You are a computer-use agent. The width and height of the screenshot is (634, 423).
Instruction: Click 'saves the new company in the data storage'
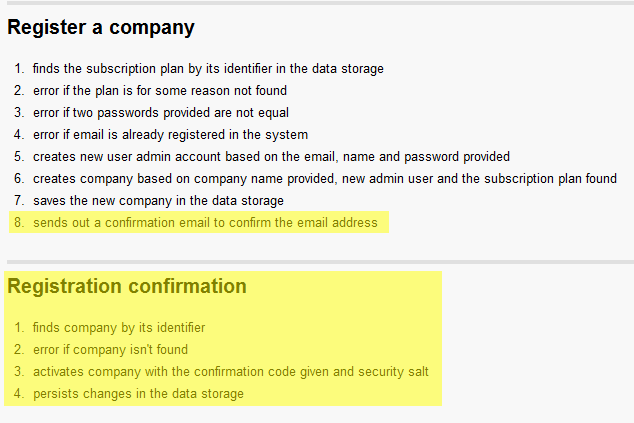coord(158,201)
